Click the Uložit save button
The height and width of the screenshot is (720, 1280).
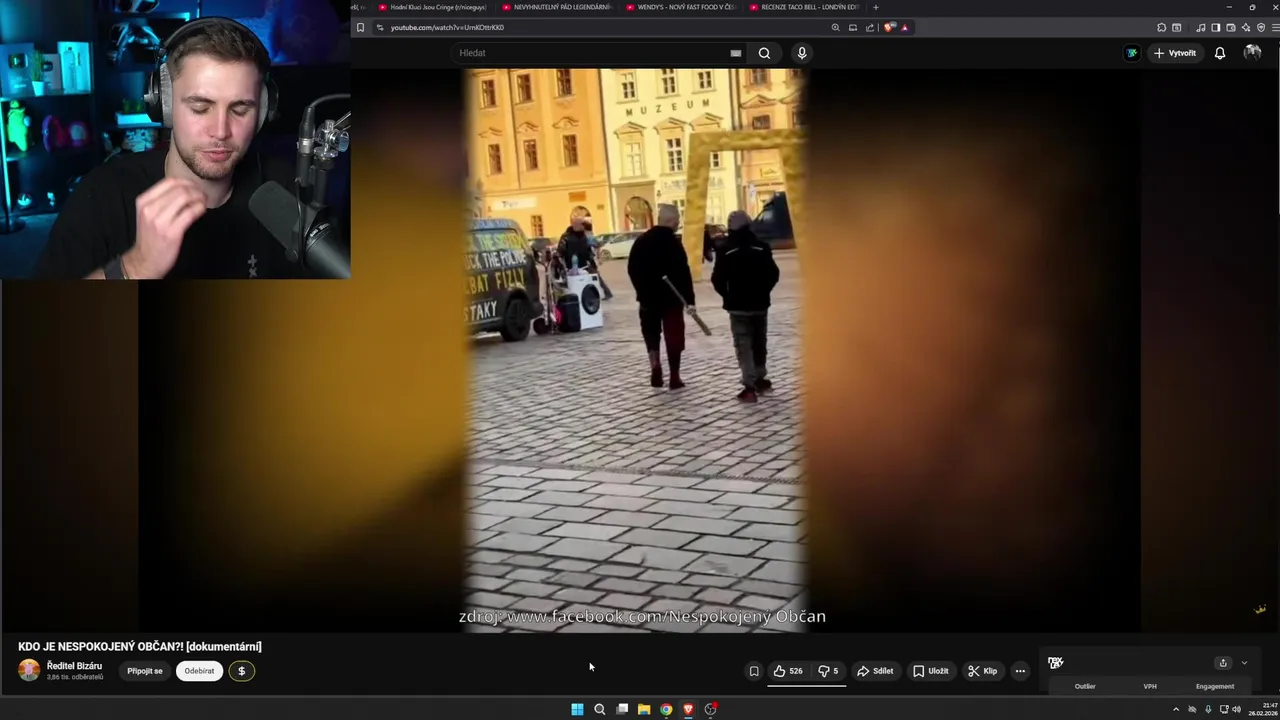coord(930,671)
